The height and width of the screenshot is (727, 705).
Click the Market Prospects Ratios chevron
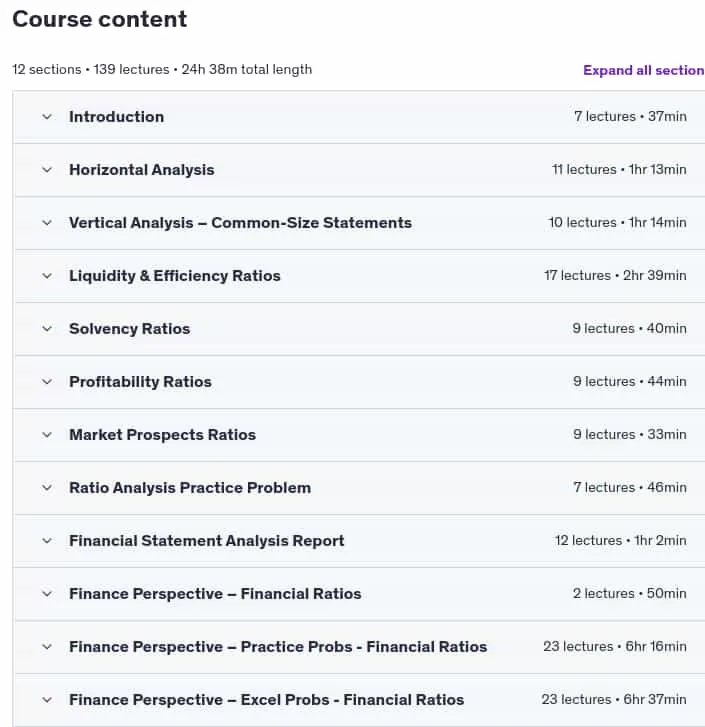[47, 435]
